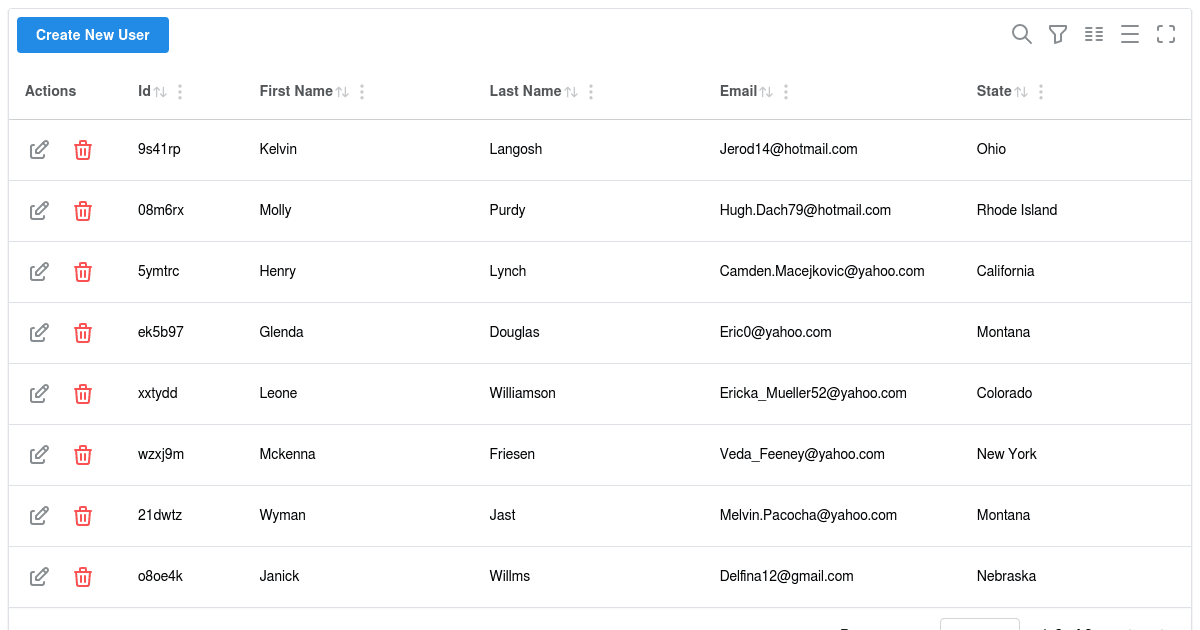Toggle full screen table view
This screenshot has height=630, width=1200.
coord(1165,35)
